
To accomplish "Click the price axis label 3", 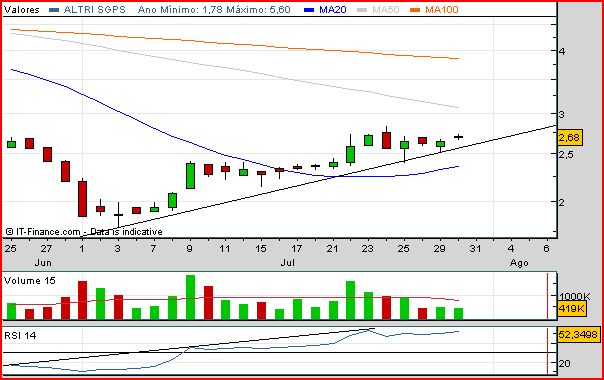I will point(562,114).
